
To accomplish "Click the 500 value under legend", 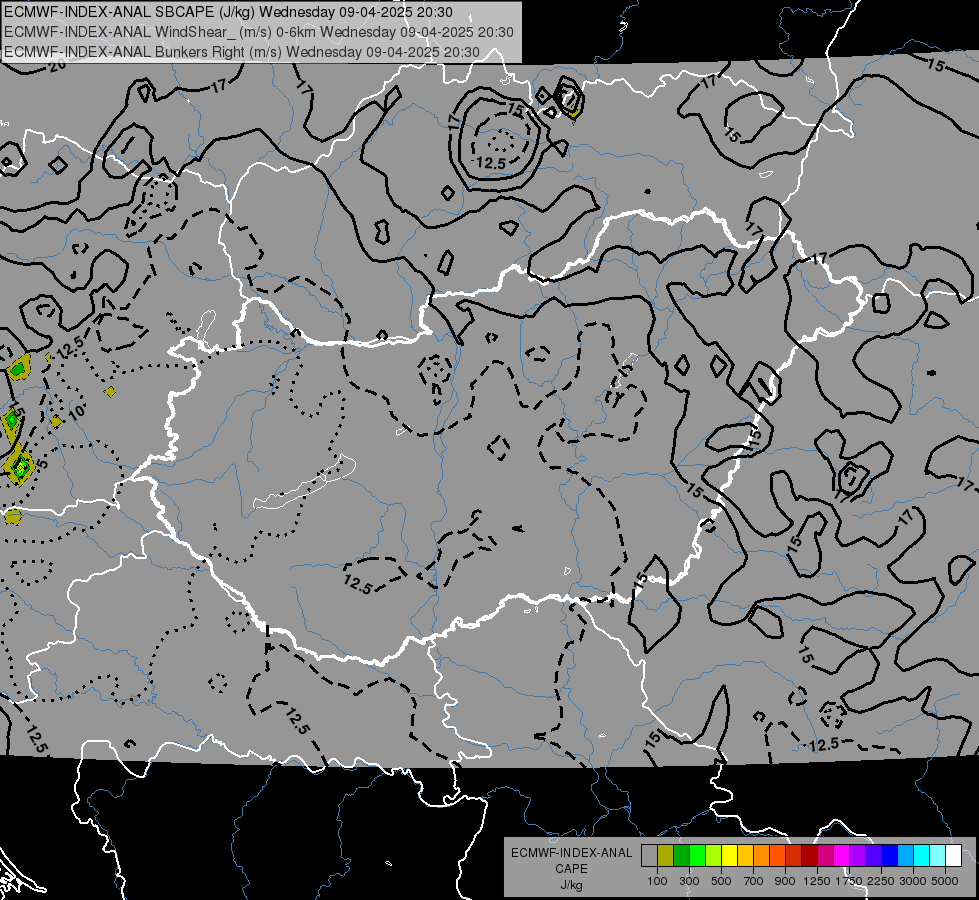I will pyautogui.click(x=721, y=881).
